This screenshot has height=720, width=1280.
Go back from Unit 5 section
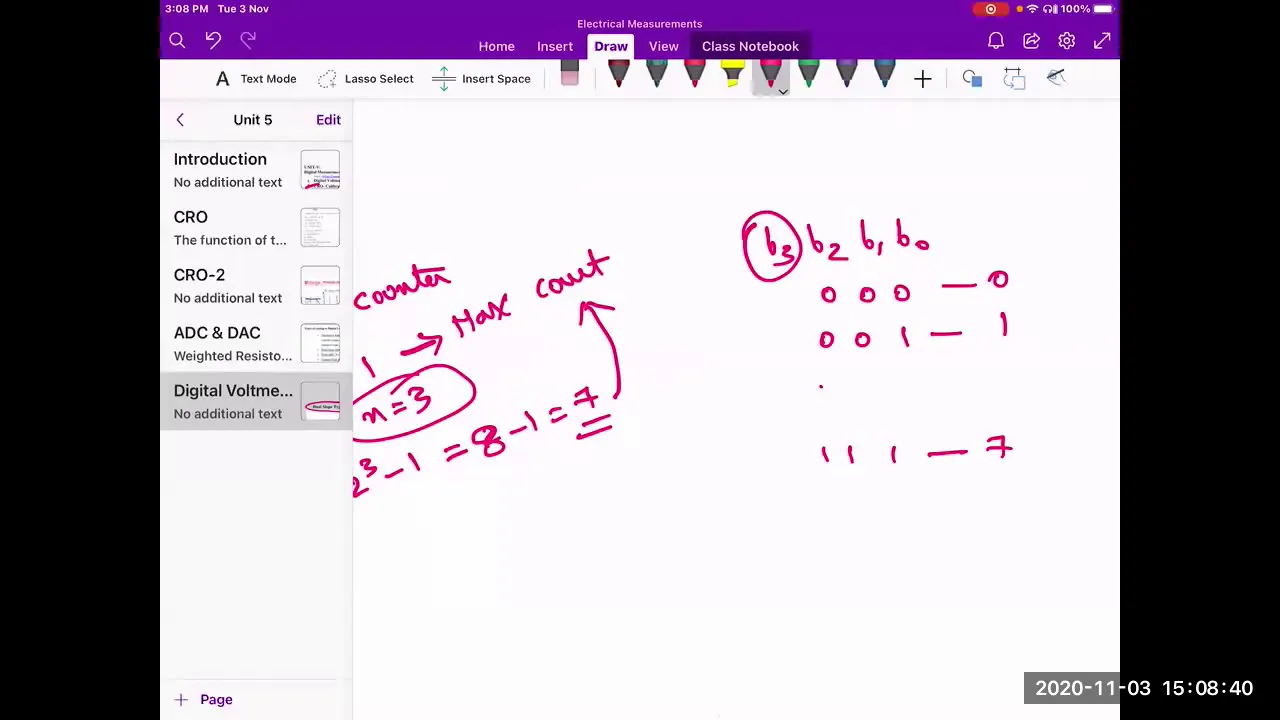pos(180,120)
